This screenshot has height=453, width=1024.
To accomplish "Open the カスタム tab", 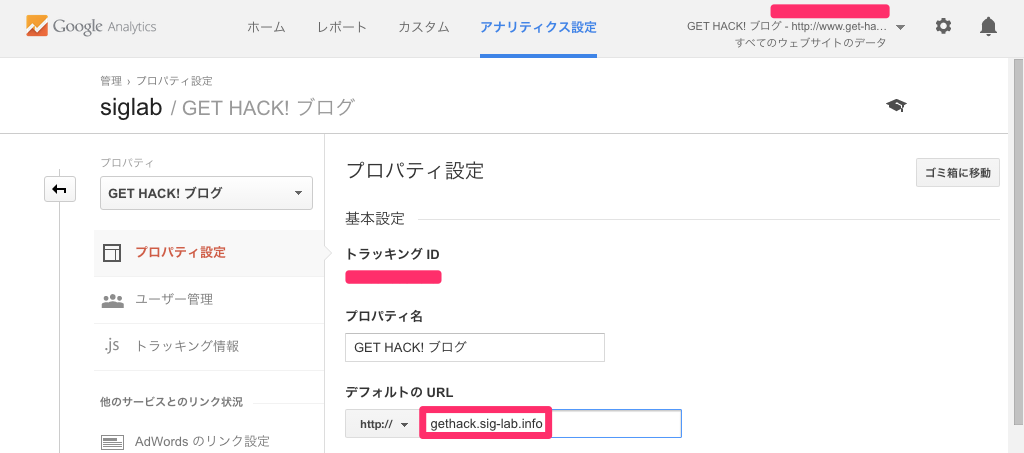I will point(424,27).
